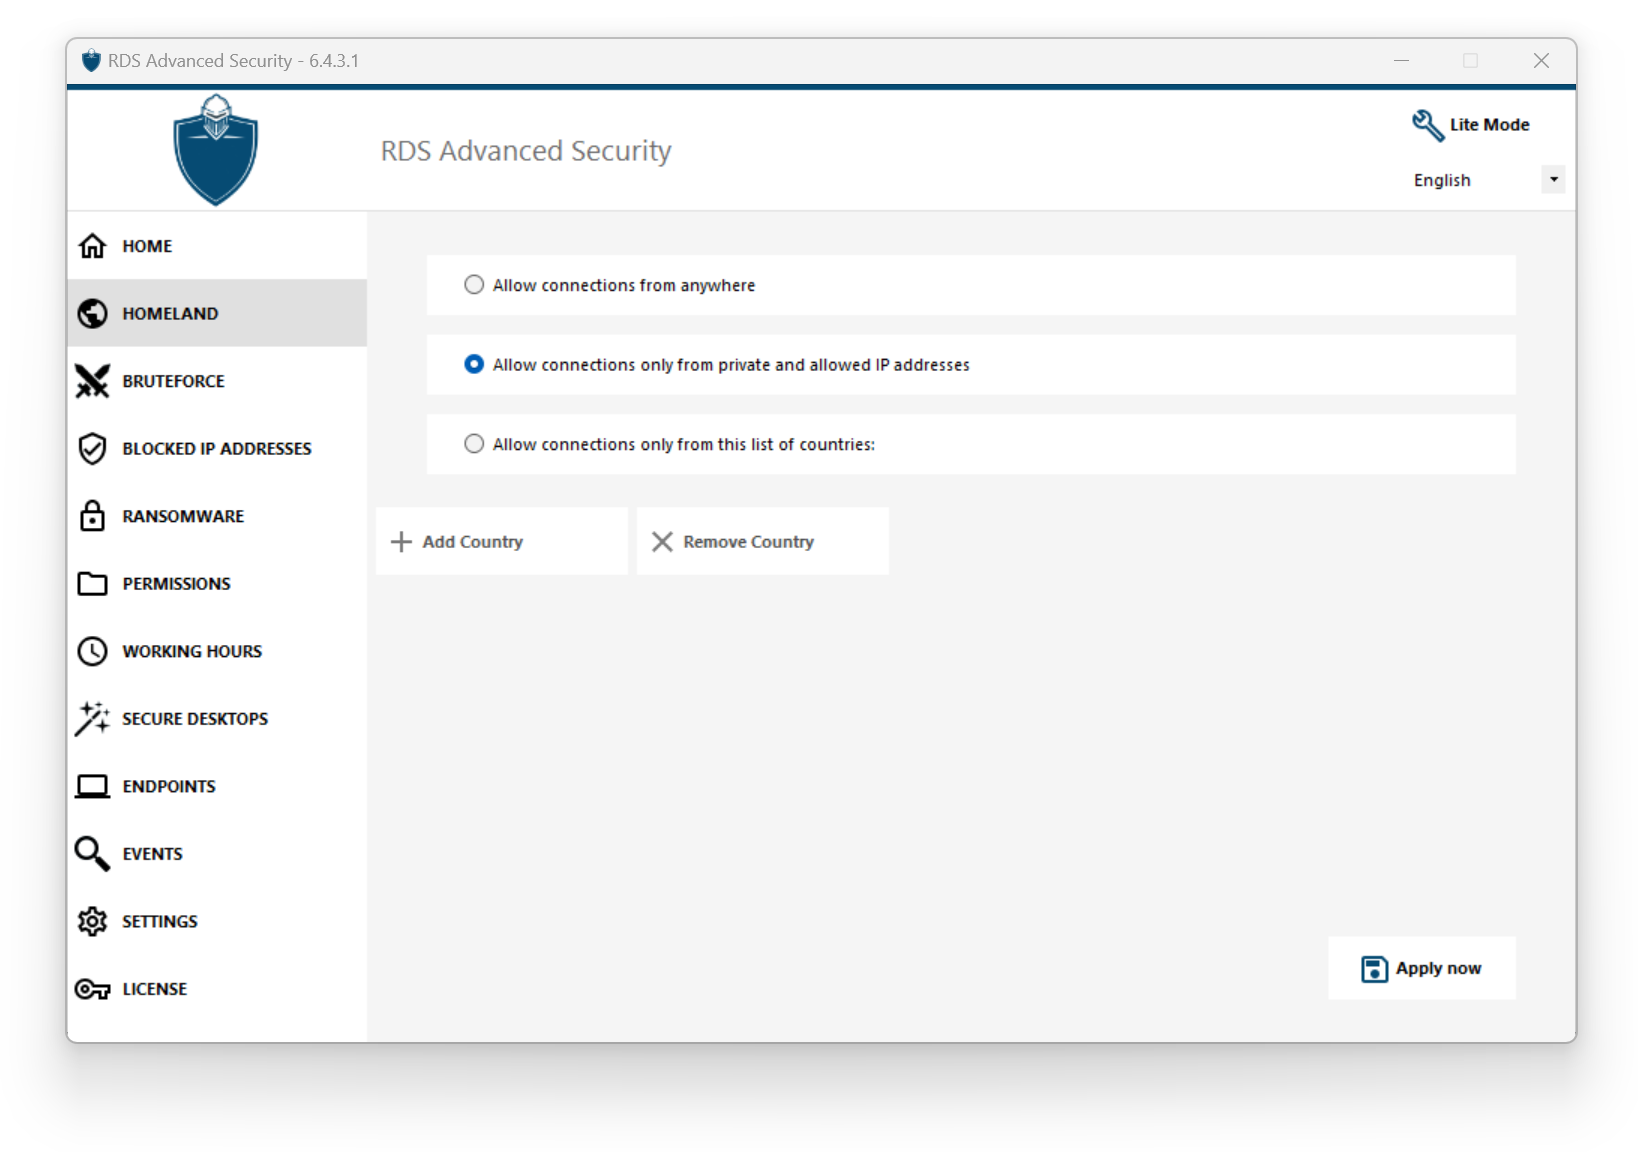Open the HOME menu item
1638x1152 pixels.
click(217, 246)
